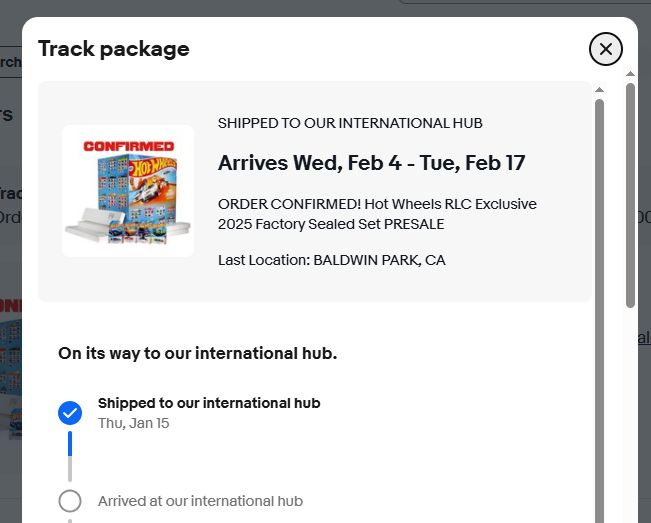Click the outer dialog scrollbar up arrow

tap(630, 74)
